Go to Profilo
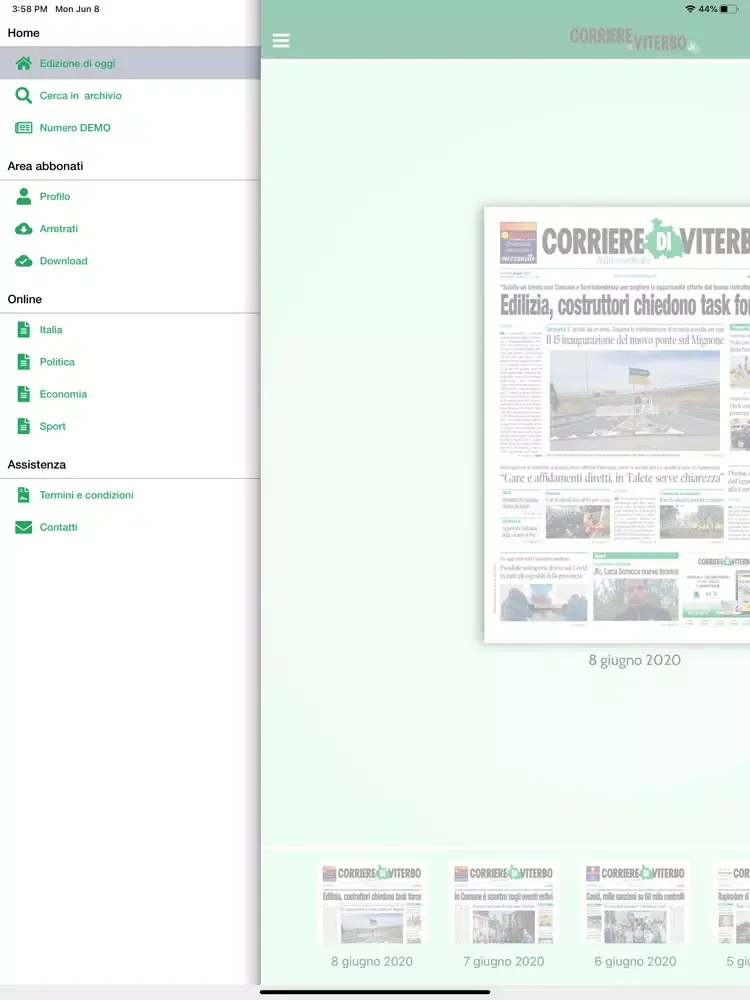The image size is (750, 1000). [x=130, y=196]
